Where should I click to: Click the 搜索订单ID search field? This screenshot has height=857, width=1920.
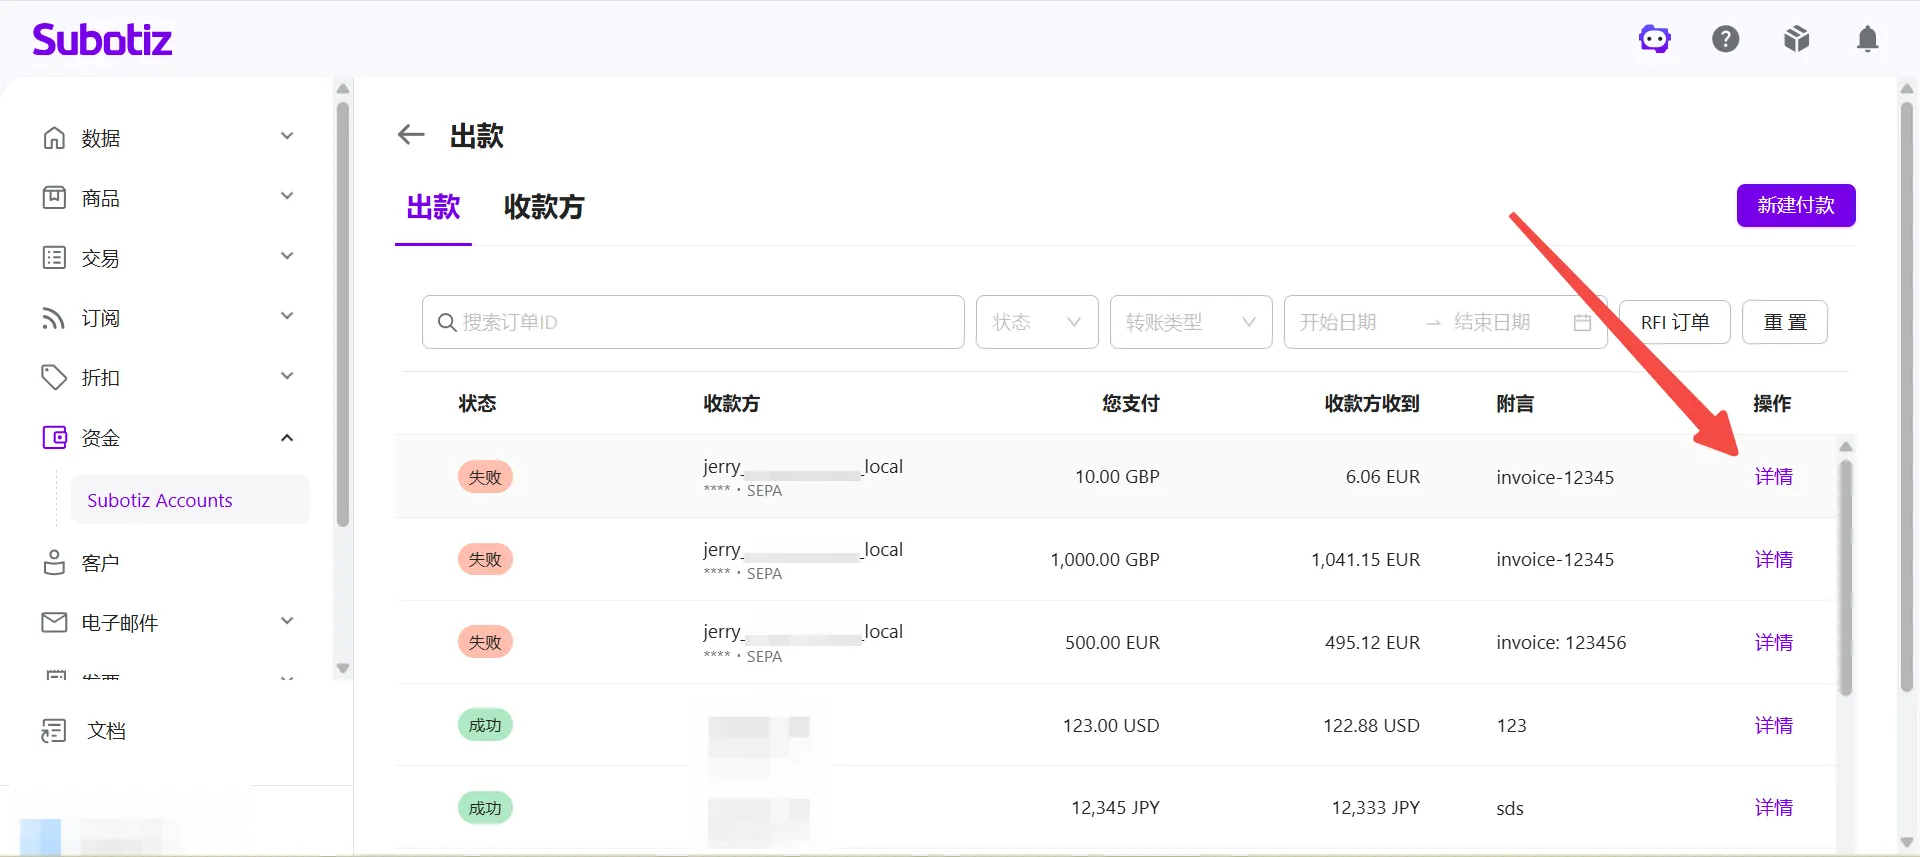693,322
